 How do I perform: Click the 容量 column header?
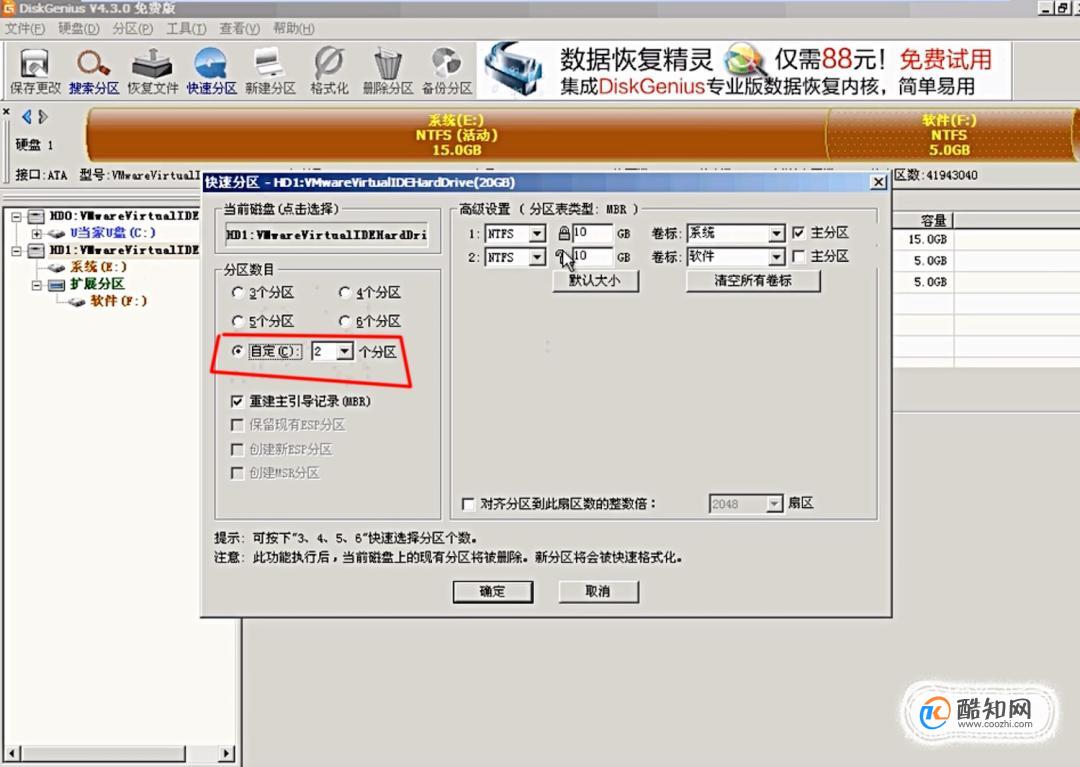click(x=923, y=220)
